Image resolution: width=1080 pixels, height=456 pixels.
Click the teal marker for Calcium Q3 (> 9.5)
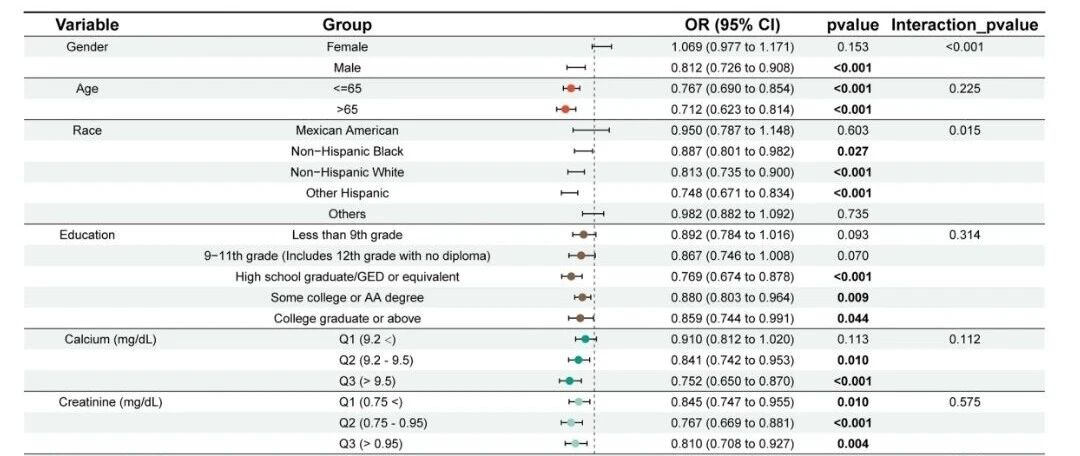[570, 381]
